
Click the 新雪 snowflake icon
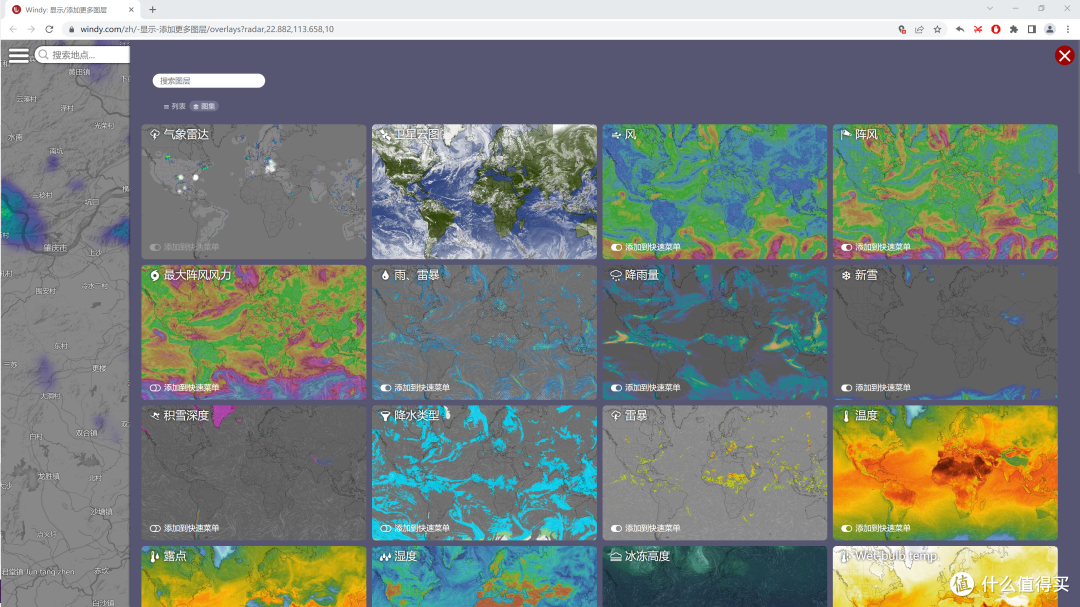[x=846, y=275]
